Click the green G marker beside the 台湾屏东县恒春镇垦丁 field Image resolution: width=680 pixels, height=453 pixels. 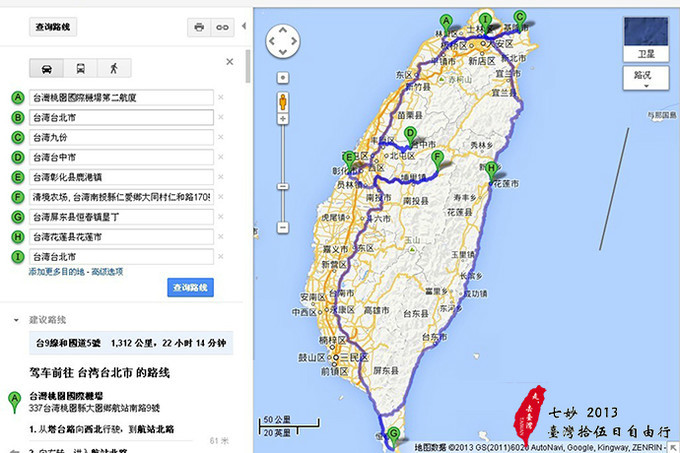pos(18,217)
